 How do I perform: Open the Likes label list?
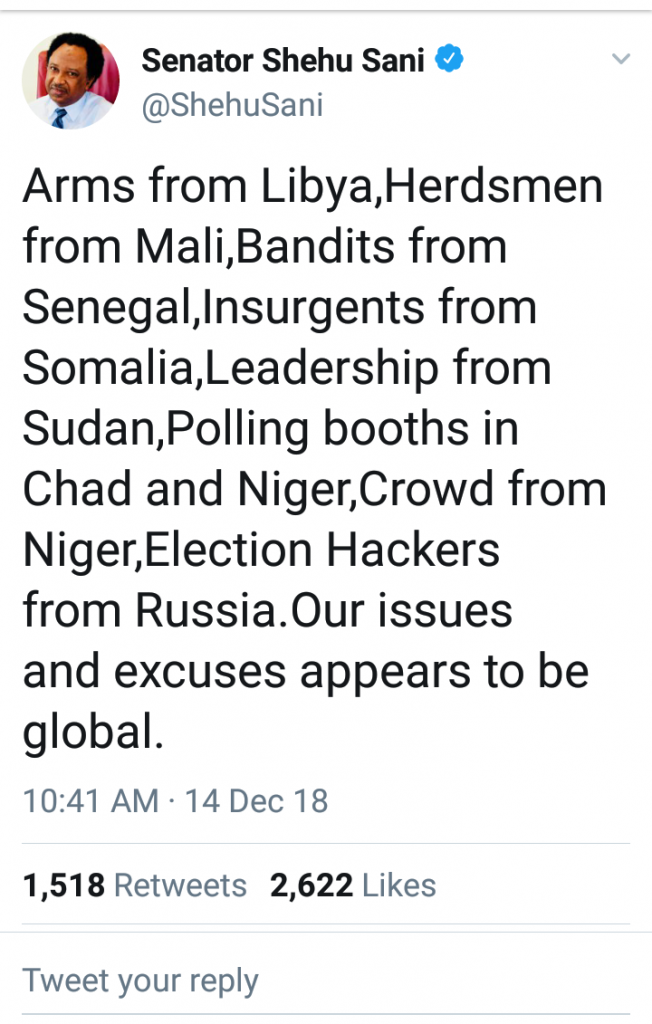pos(399,885)
